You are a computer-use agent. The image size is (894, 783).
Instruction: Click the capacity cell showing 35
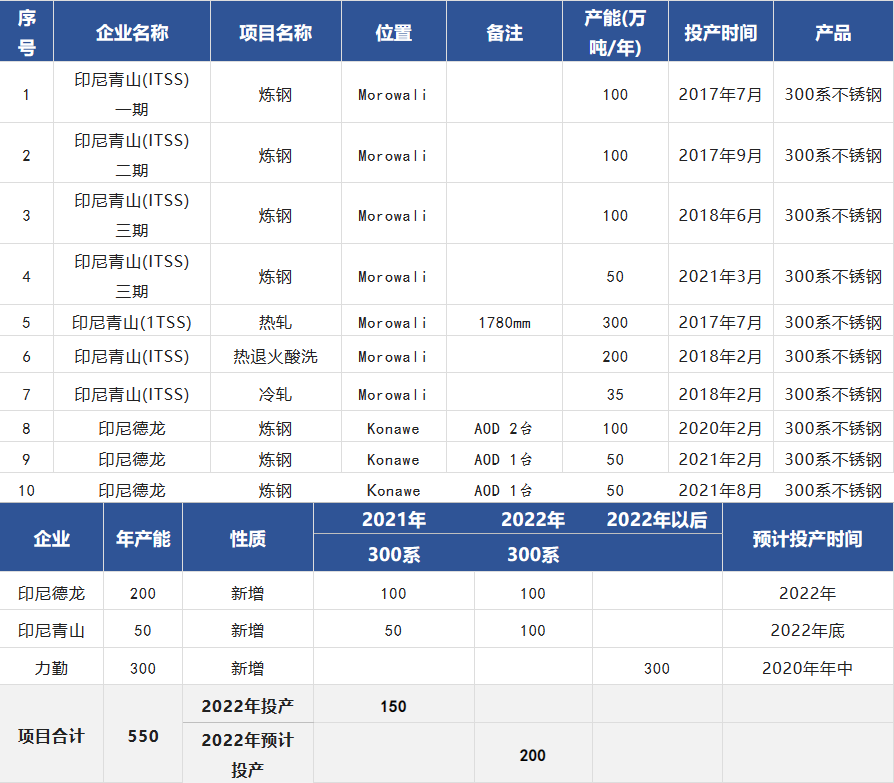[x=615, y=395]
